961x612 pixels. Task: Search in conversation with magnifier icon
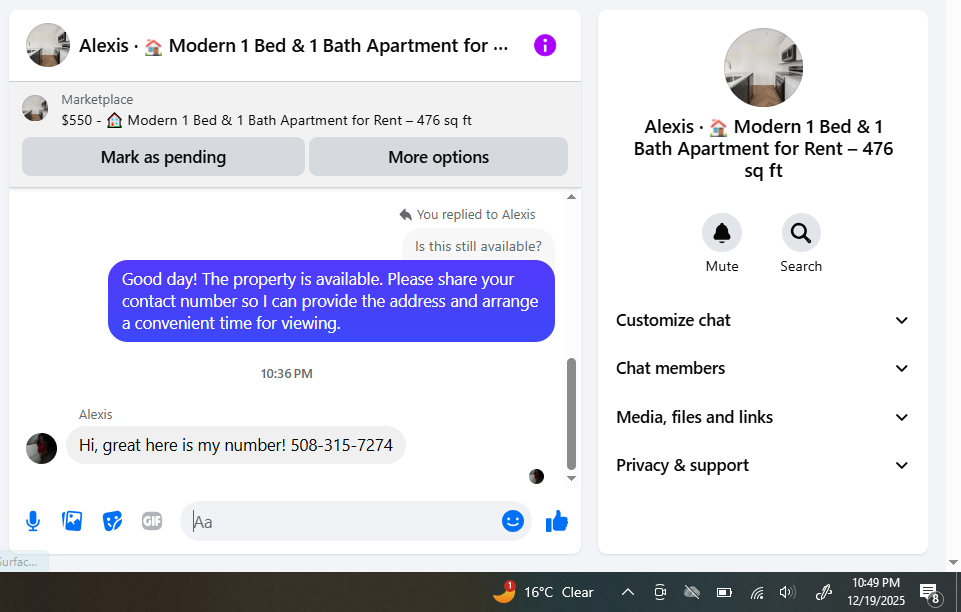[801, 233]
